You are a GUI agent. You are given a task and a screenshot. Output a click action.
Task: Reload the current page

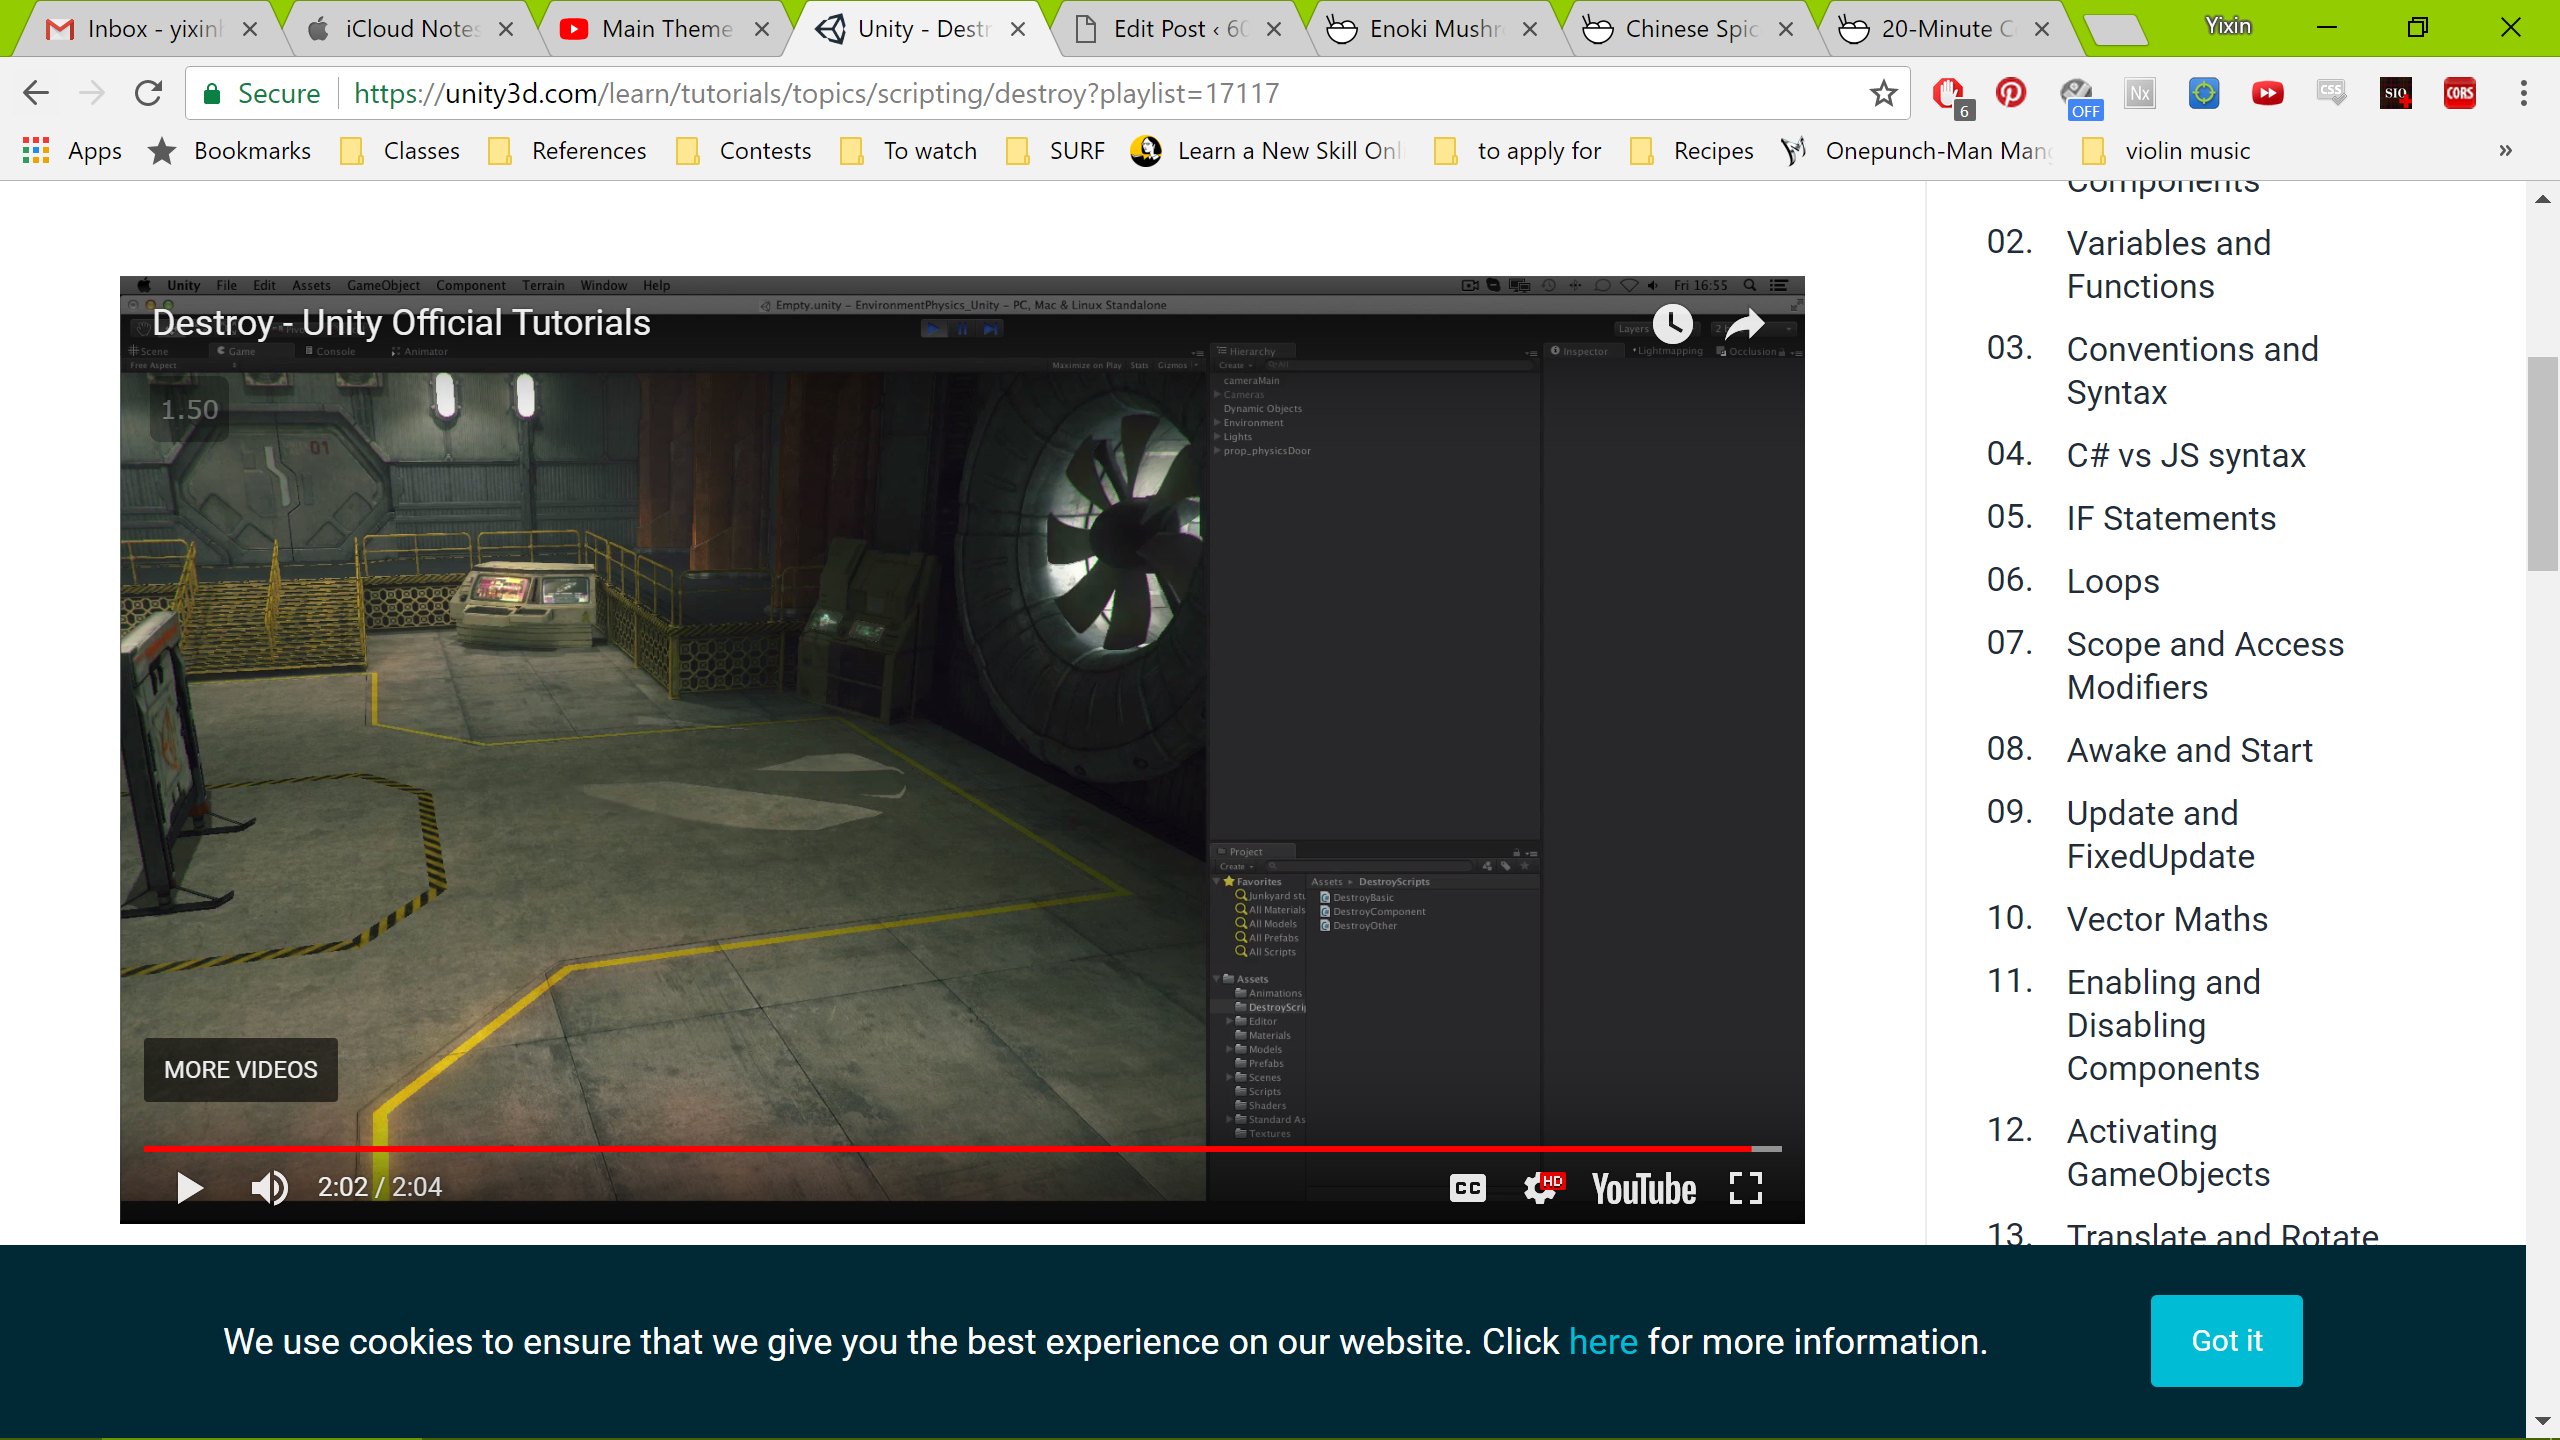click(148, 93)
